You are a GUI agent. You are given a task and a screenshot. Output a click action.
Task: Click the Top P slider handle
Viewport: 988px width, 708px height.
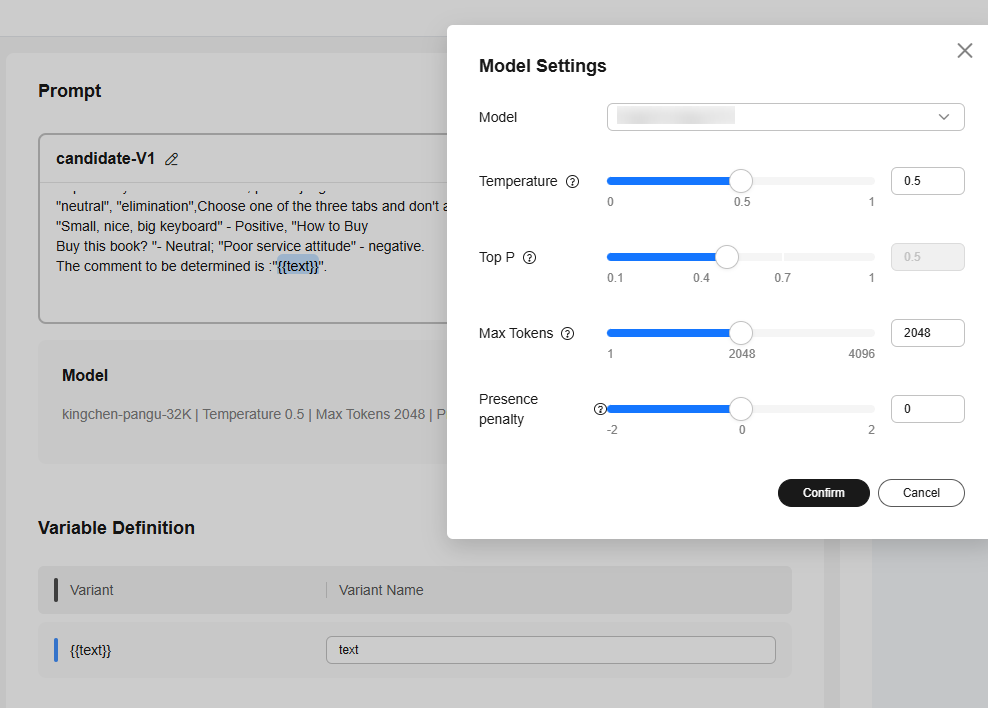727,257
